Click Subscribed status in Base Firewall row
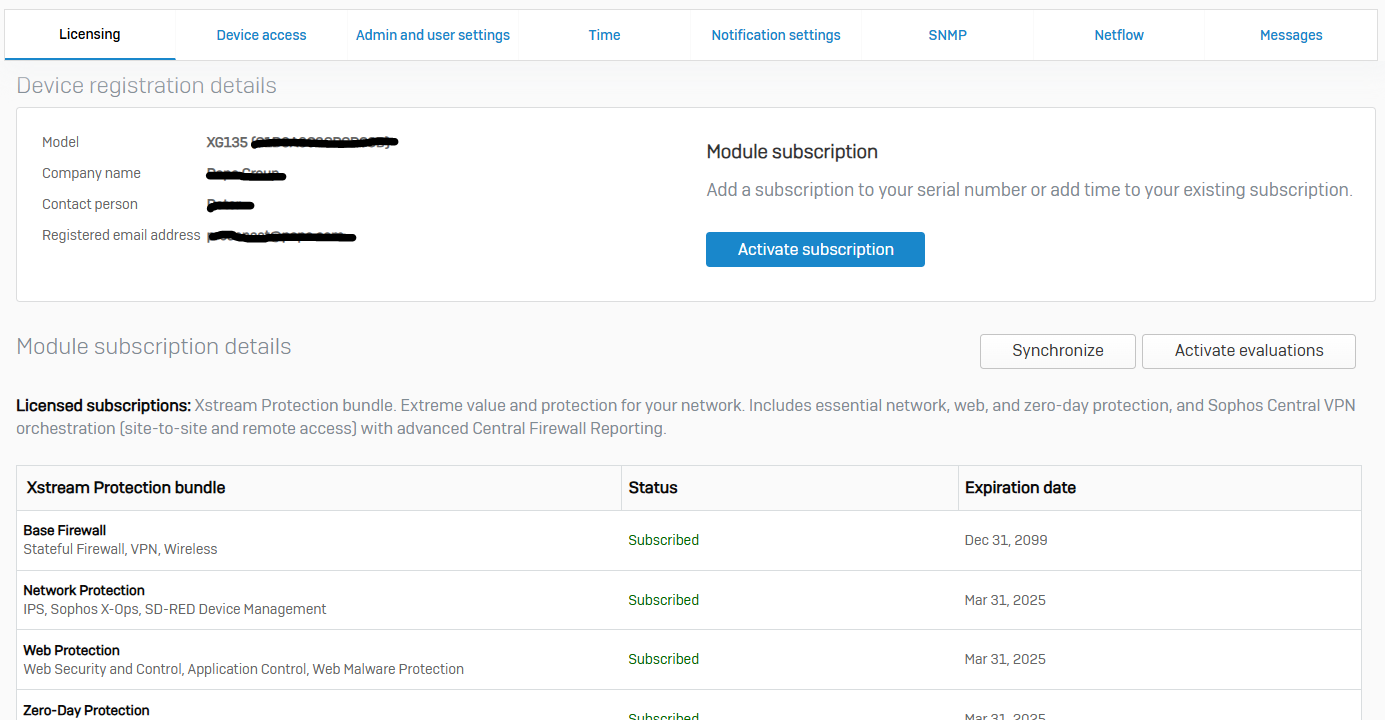 click(x=664, y=540)
